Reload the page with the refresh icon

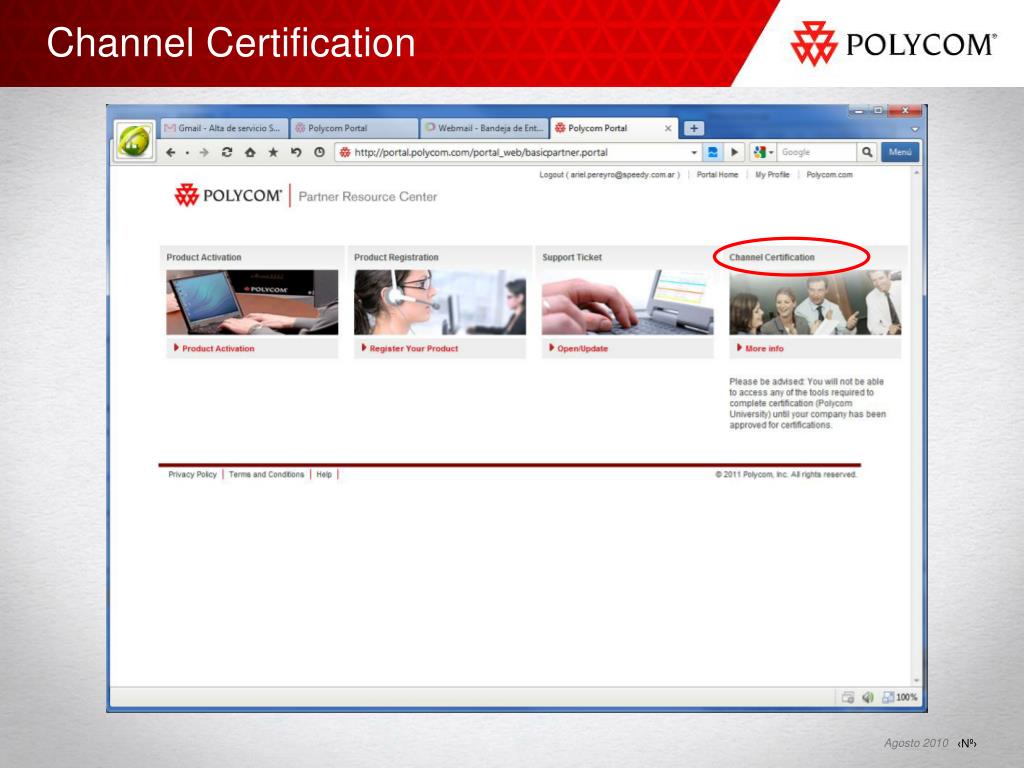[227, 152]
